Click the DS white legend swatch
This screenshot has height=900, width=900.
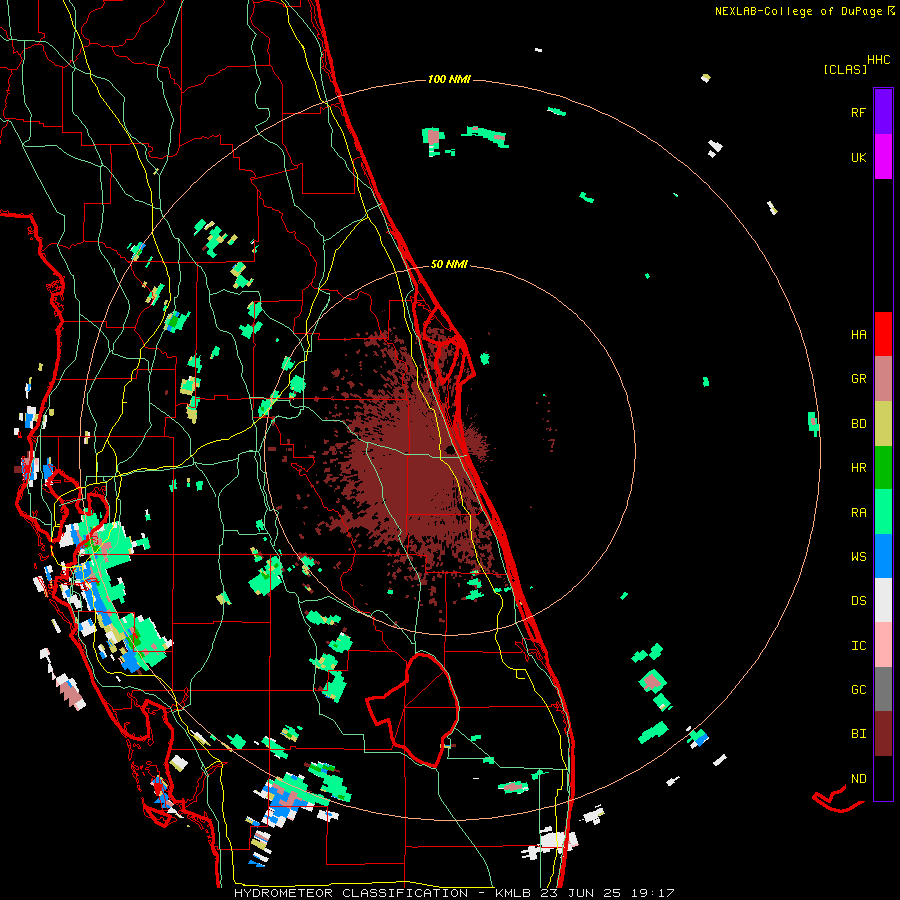[883, 600]
